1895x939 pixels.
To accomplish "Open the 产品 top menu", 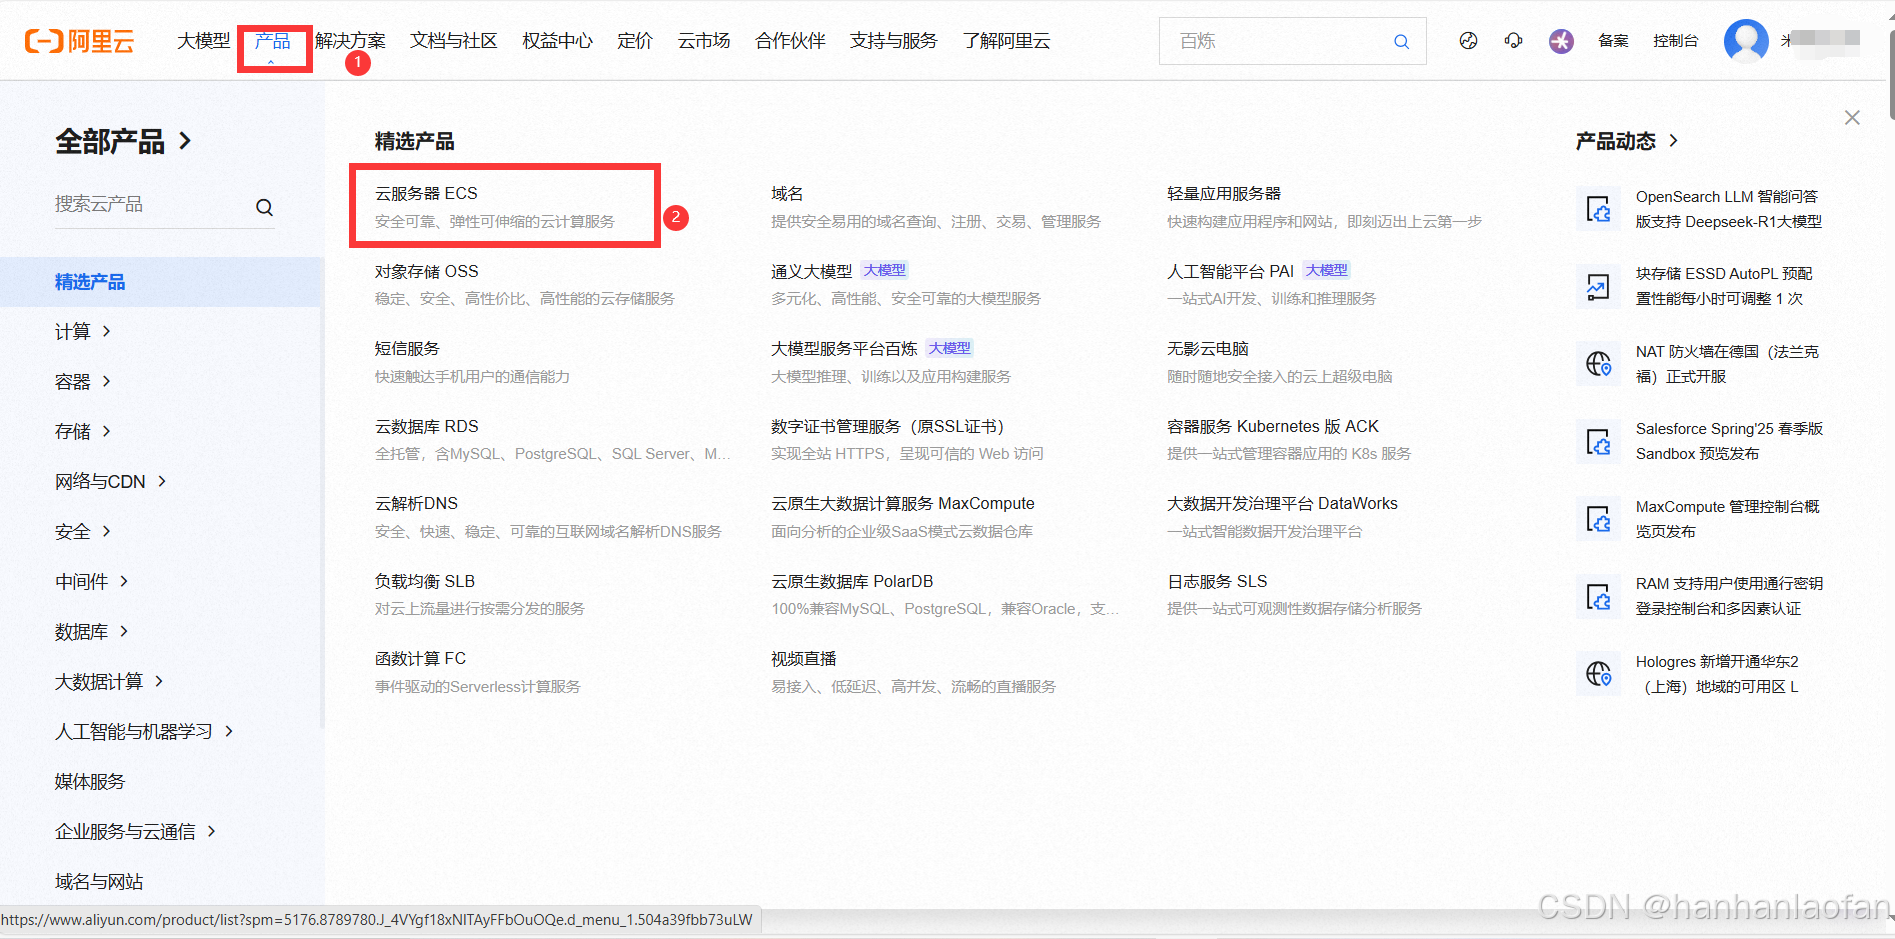I will (x=272, y=41).
